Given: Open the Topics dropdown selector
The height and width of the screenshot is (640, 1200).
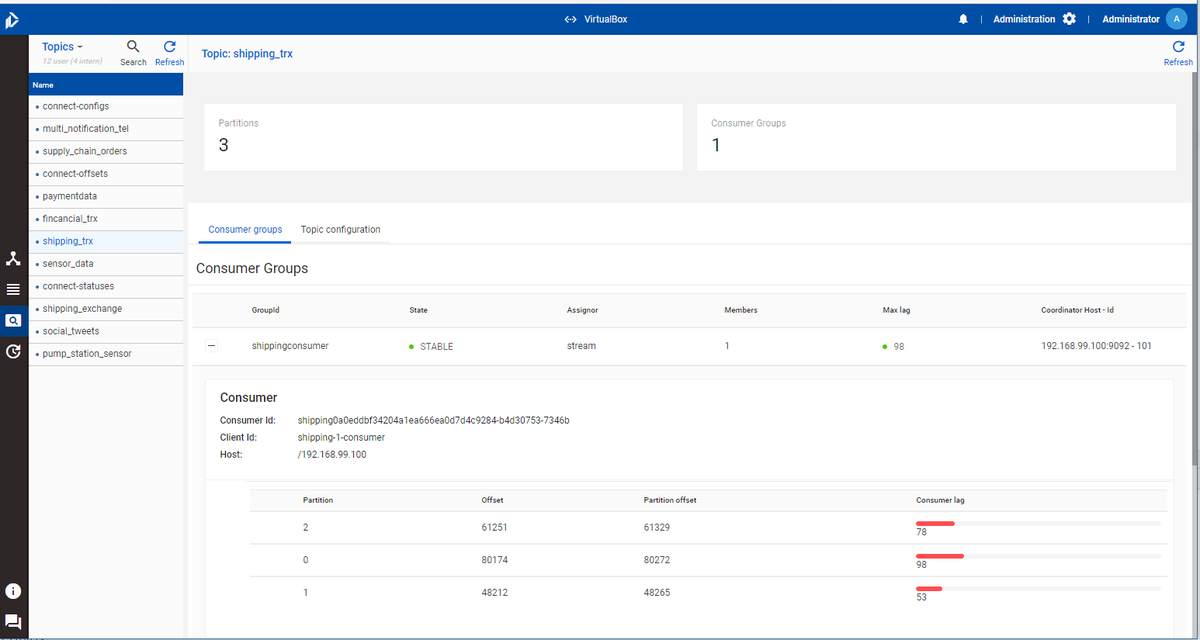Looking at the screenshot, I should pyautogui.click(x=63, y=47).
